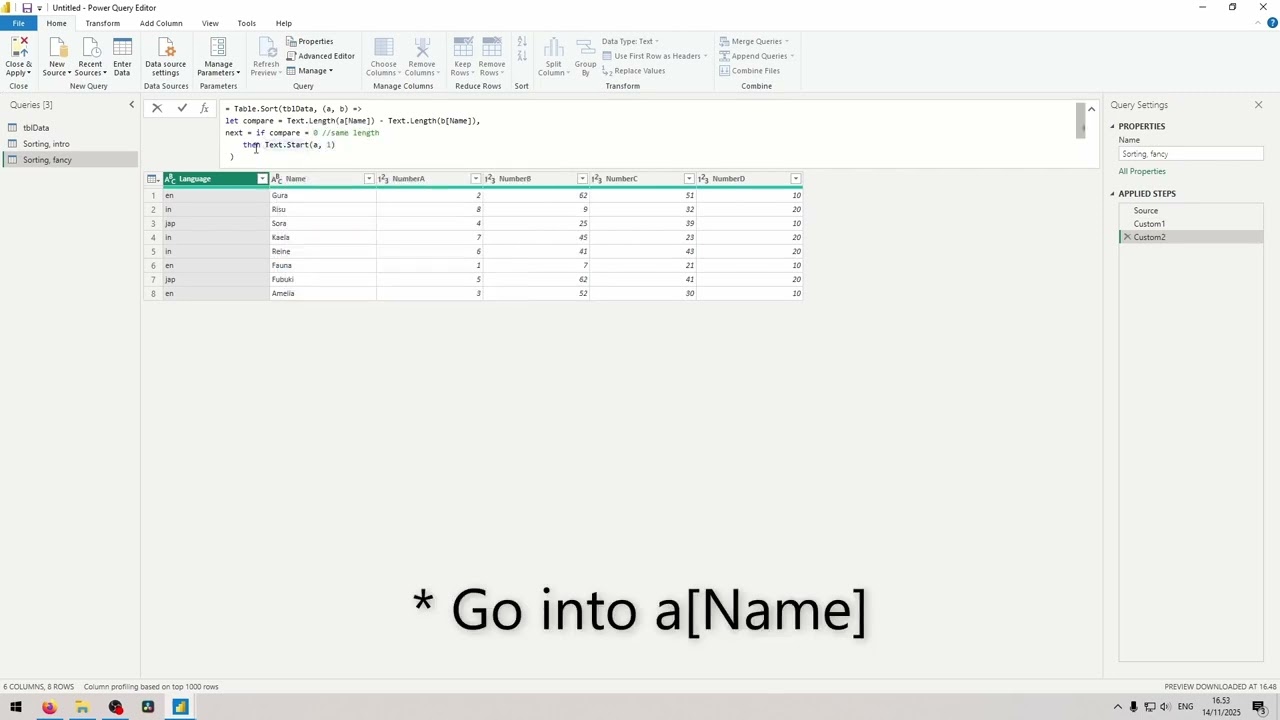Collapse the PROPERTIES section

1112,126
